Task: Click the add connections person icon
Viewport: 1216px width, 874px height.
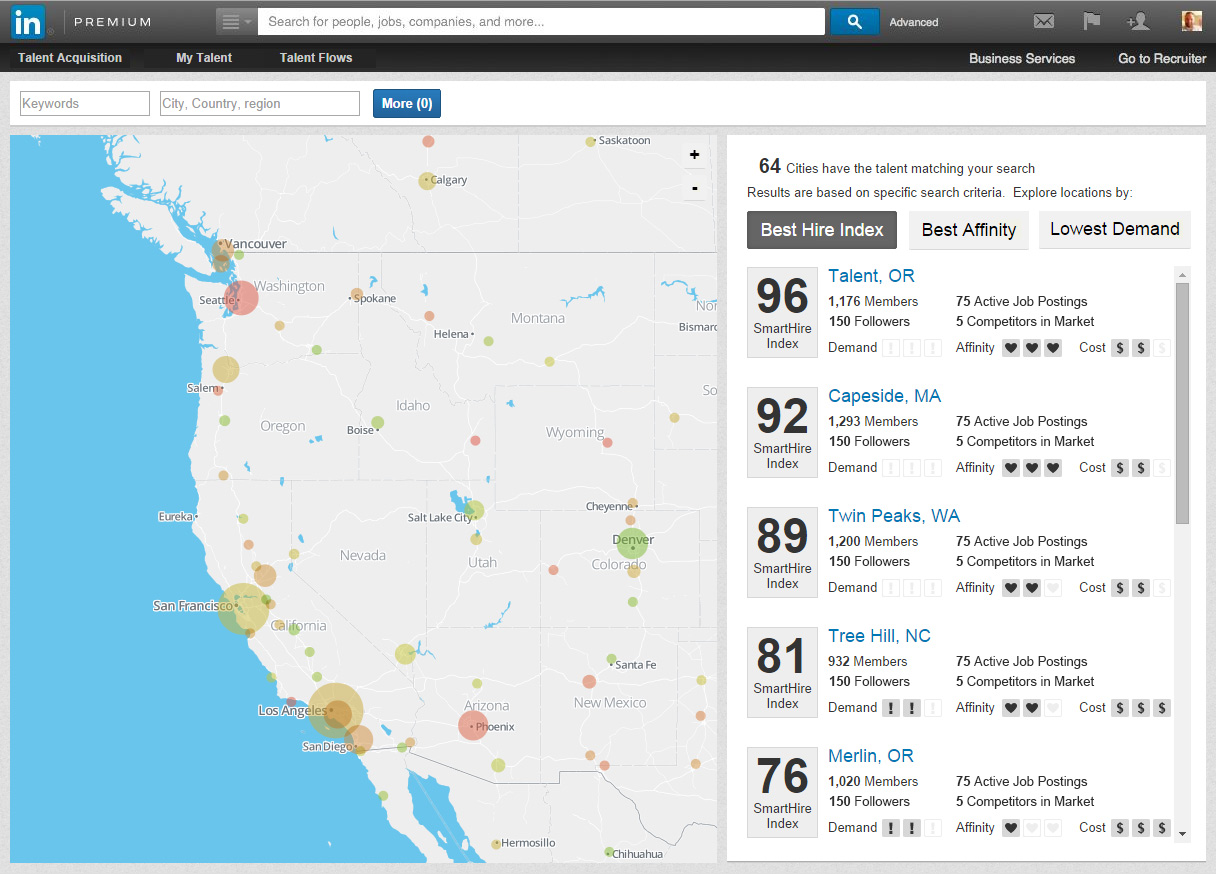Action: [1138, 21]
